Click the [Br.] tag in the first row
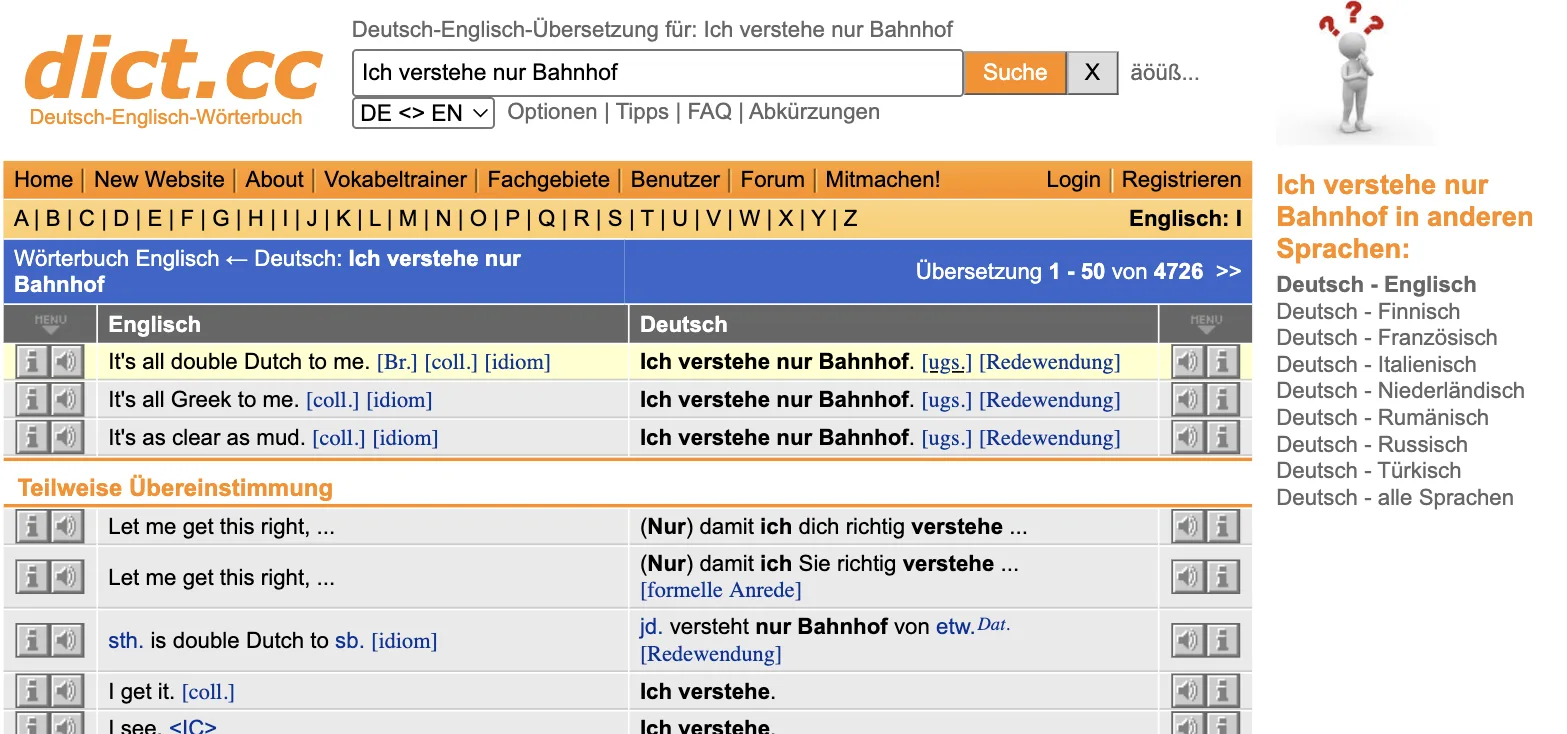 point(397,362)
